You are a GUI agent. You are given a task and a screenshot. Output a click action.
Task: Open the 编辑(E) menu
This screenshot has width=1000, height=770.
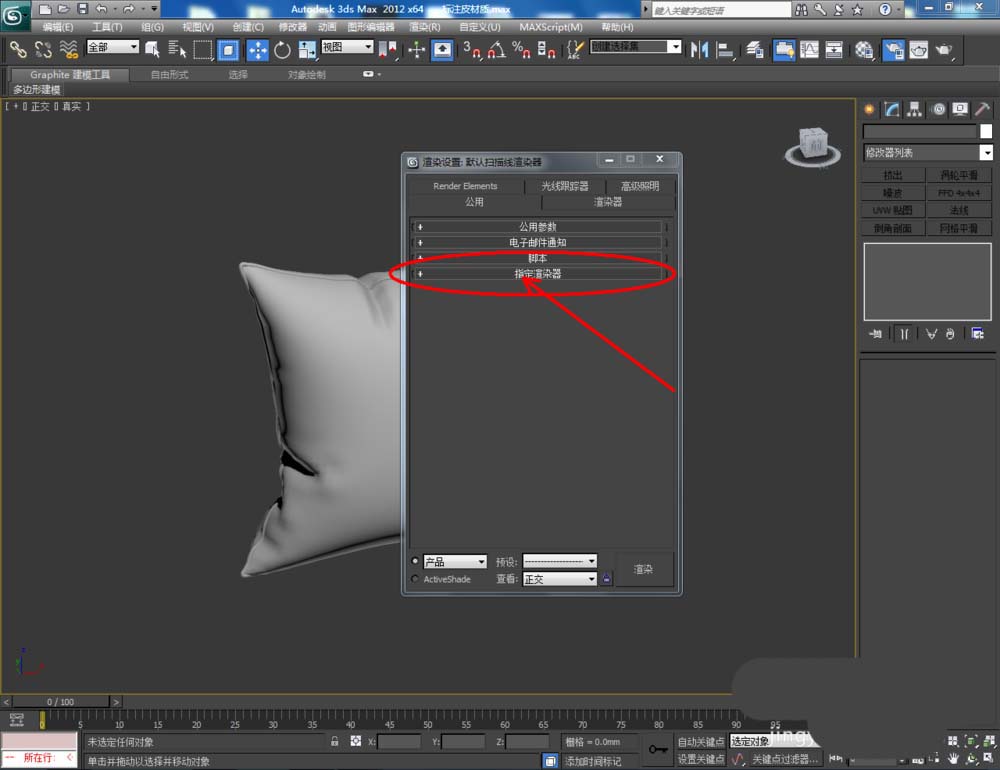[57, 27]
